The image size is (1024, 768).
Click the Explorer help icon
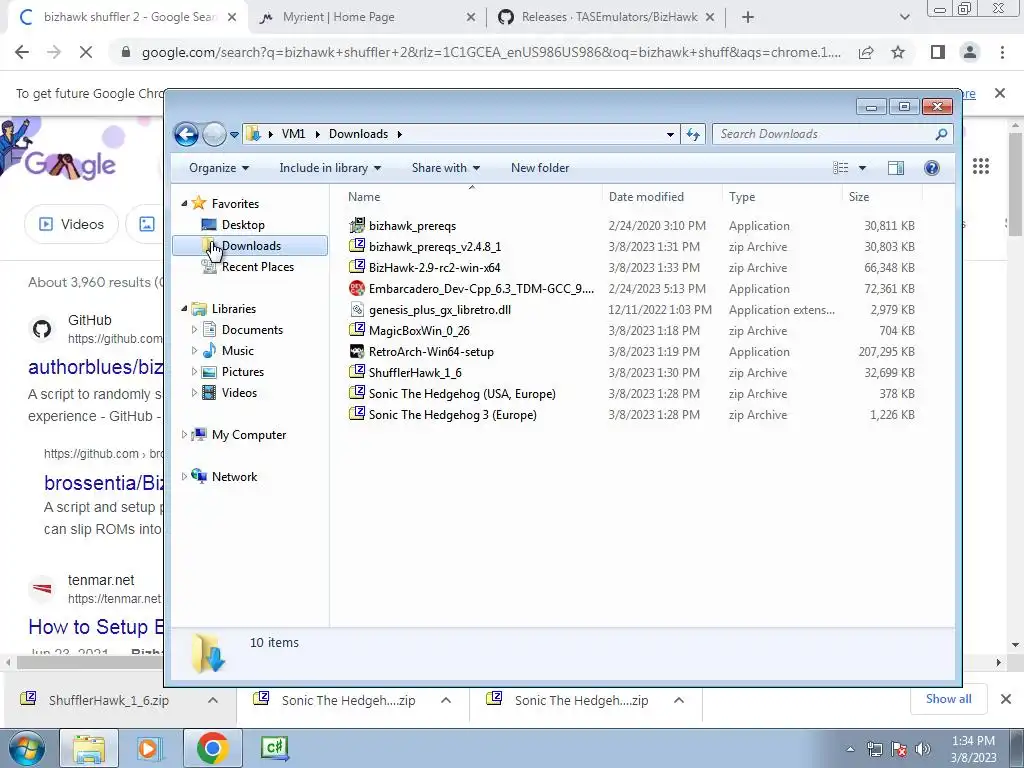pyautogui.click(x=932, y=168)
